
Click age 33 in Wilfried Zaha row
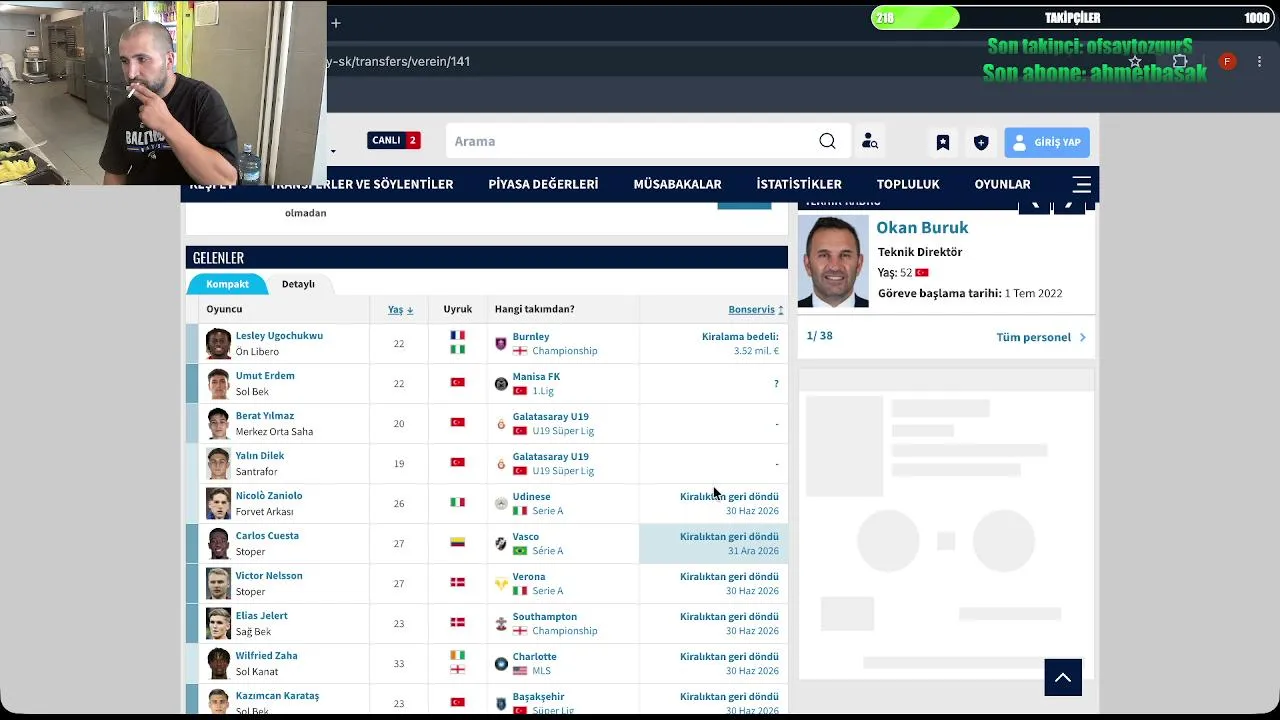coord(399,664)
